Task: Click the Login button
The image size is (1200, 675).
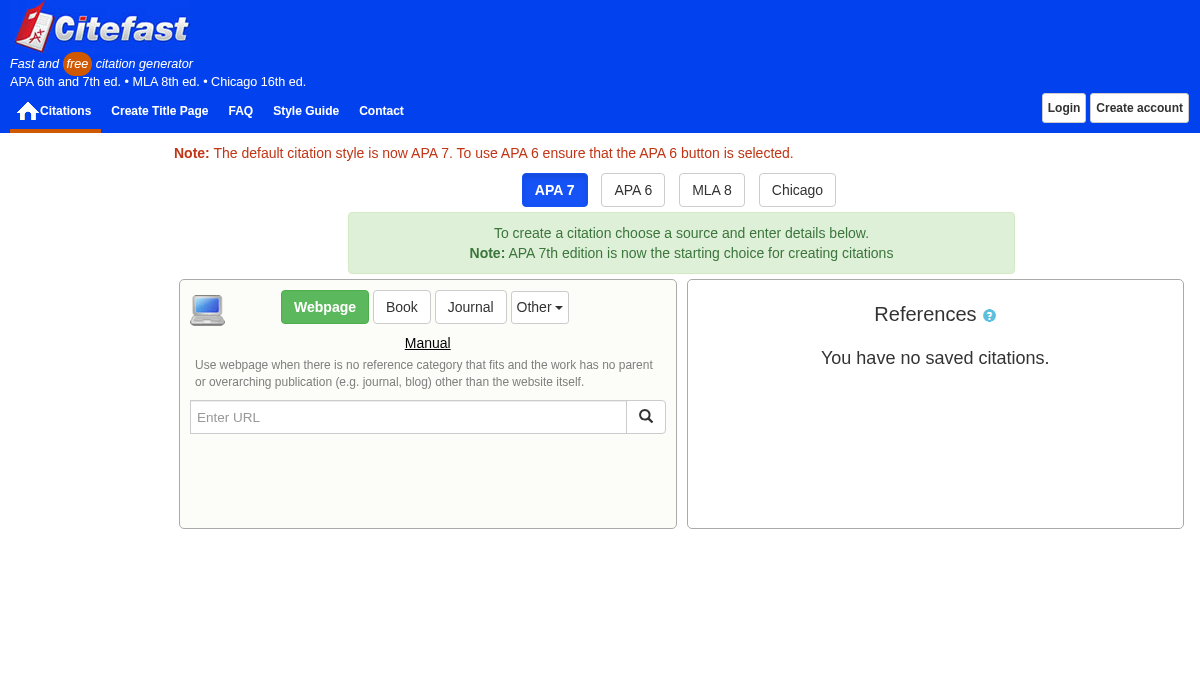Action: 1064,108
